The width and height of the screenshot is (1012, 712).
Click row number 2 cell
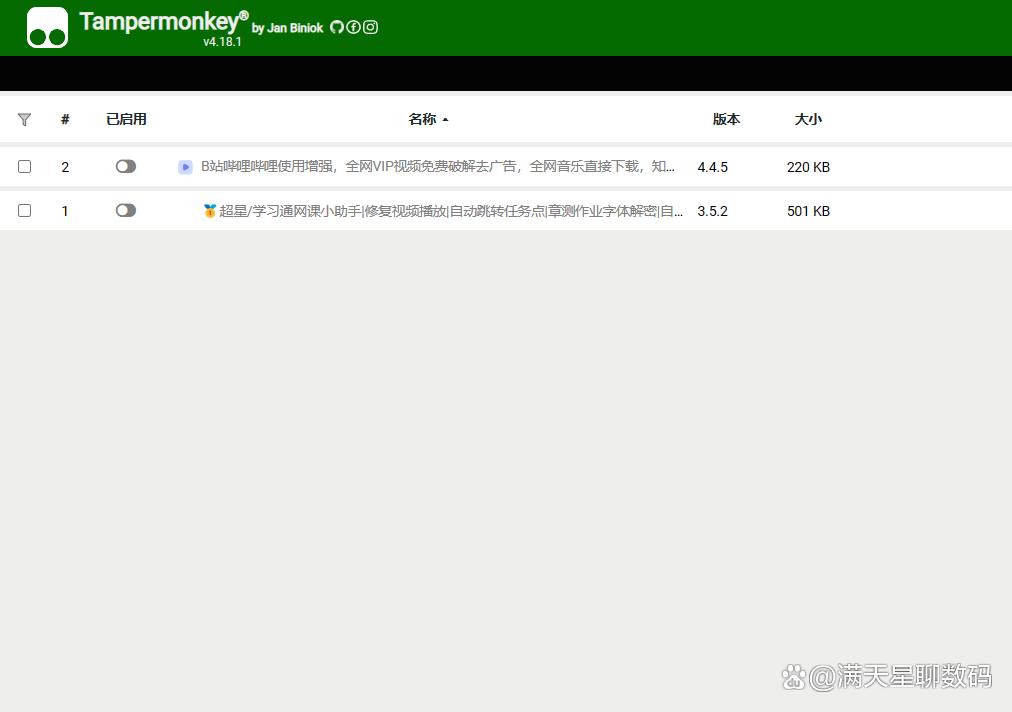(x=65, y=167)
